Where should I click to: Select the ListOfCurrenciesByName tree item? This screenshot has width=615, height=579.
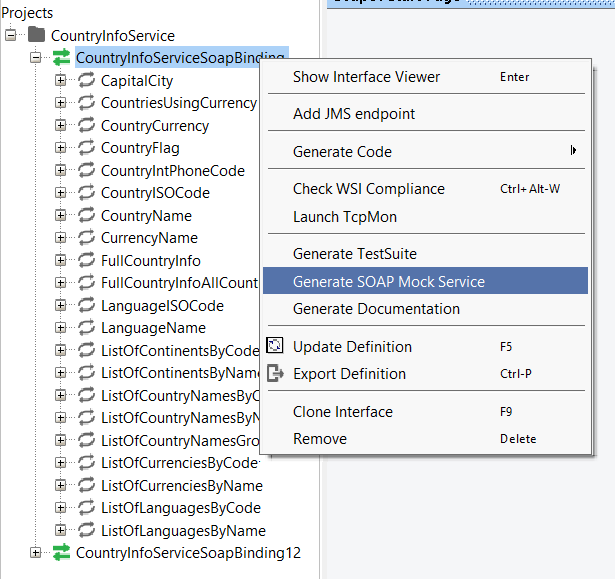click(182, 486)
